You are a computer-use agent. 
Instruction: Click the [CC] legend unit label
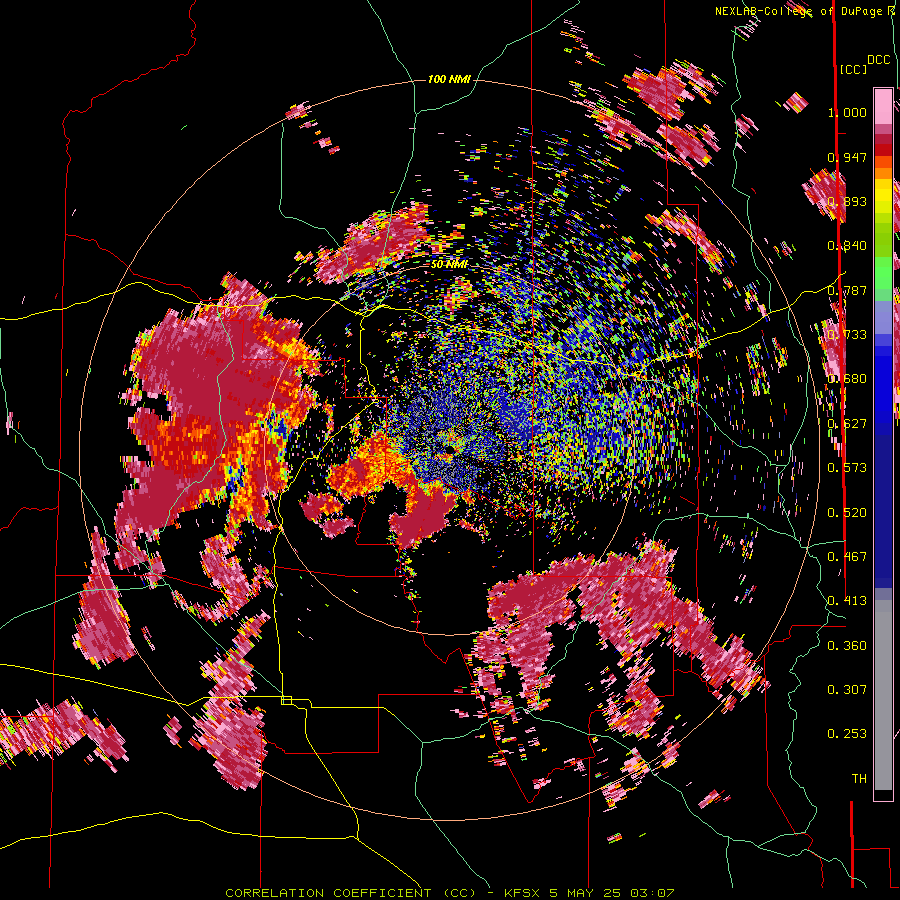tap(854, 69)
